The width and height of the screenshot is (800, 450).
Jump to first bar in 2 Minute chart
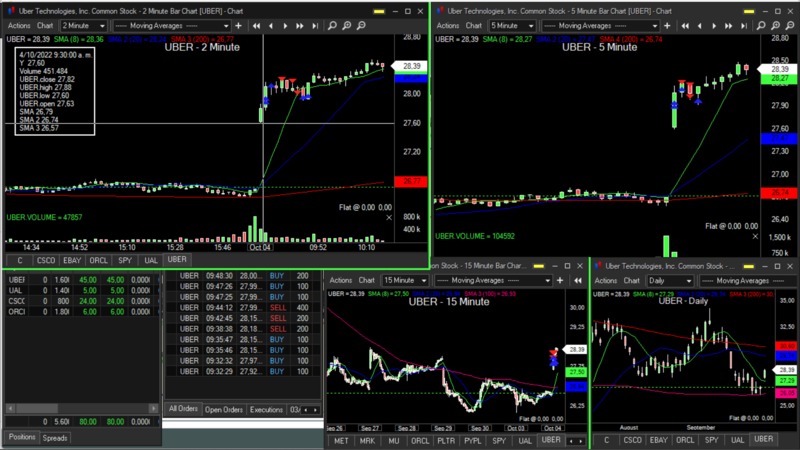257,25
